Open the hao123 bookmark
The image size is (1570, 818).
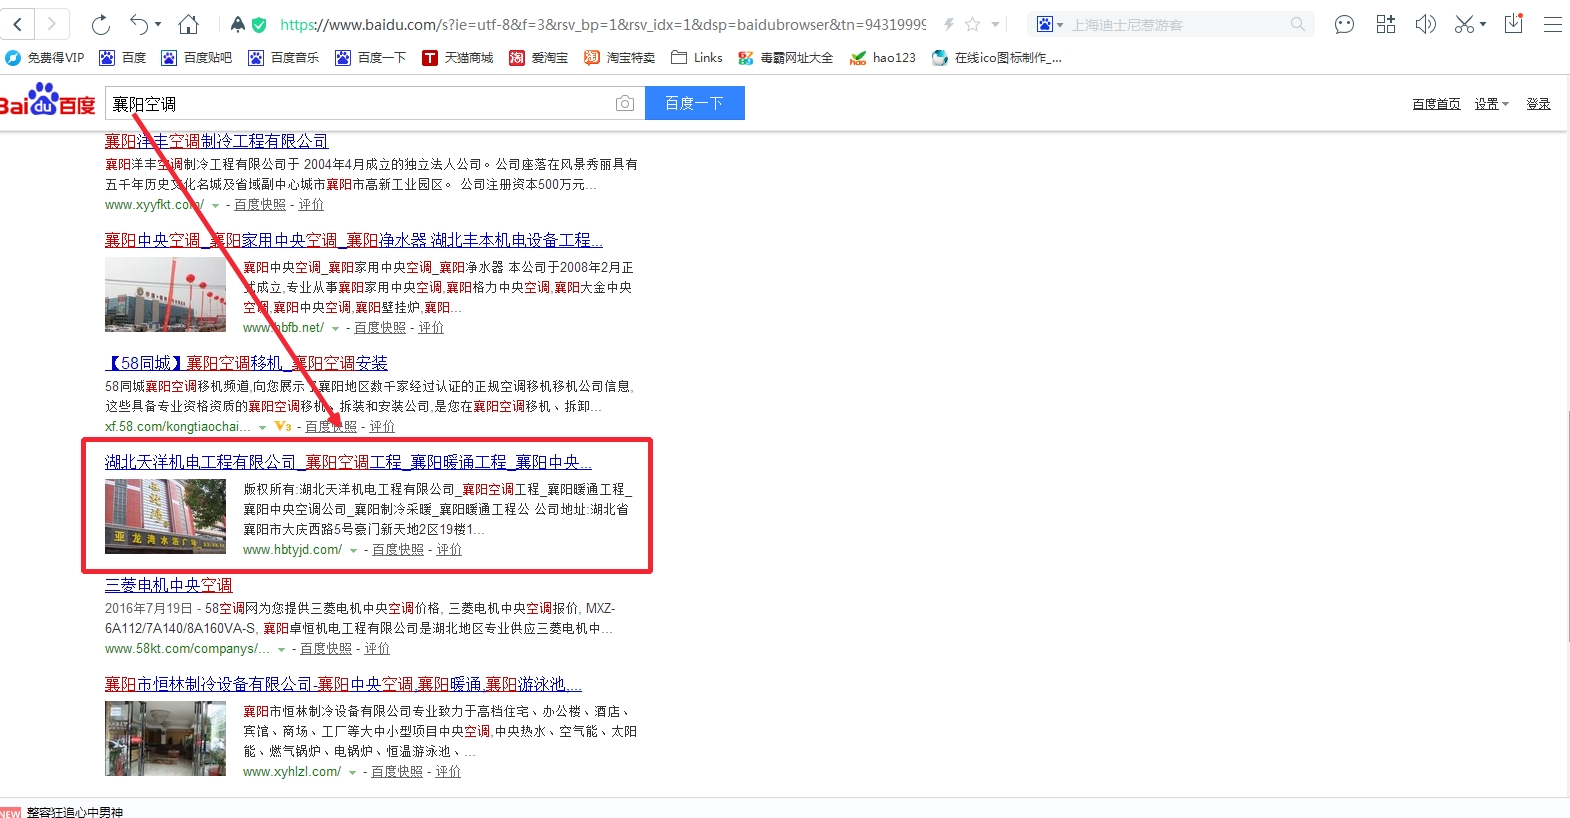pyautogui.click(x=883, y=58)
